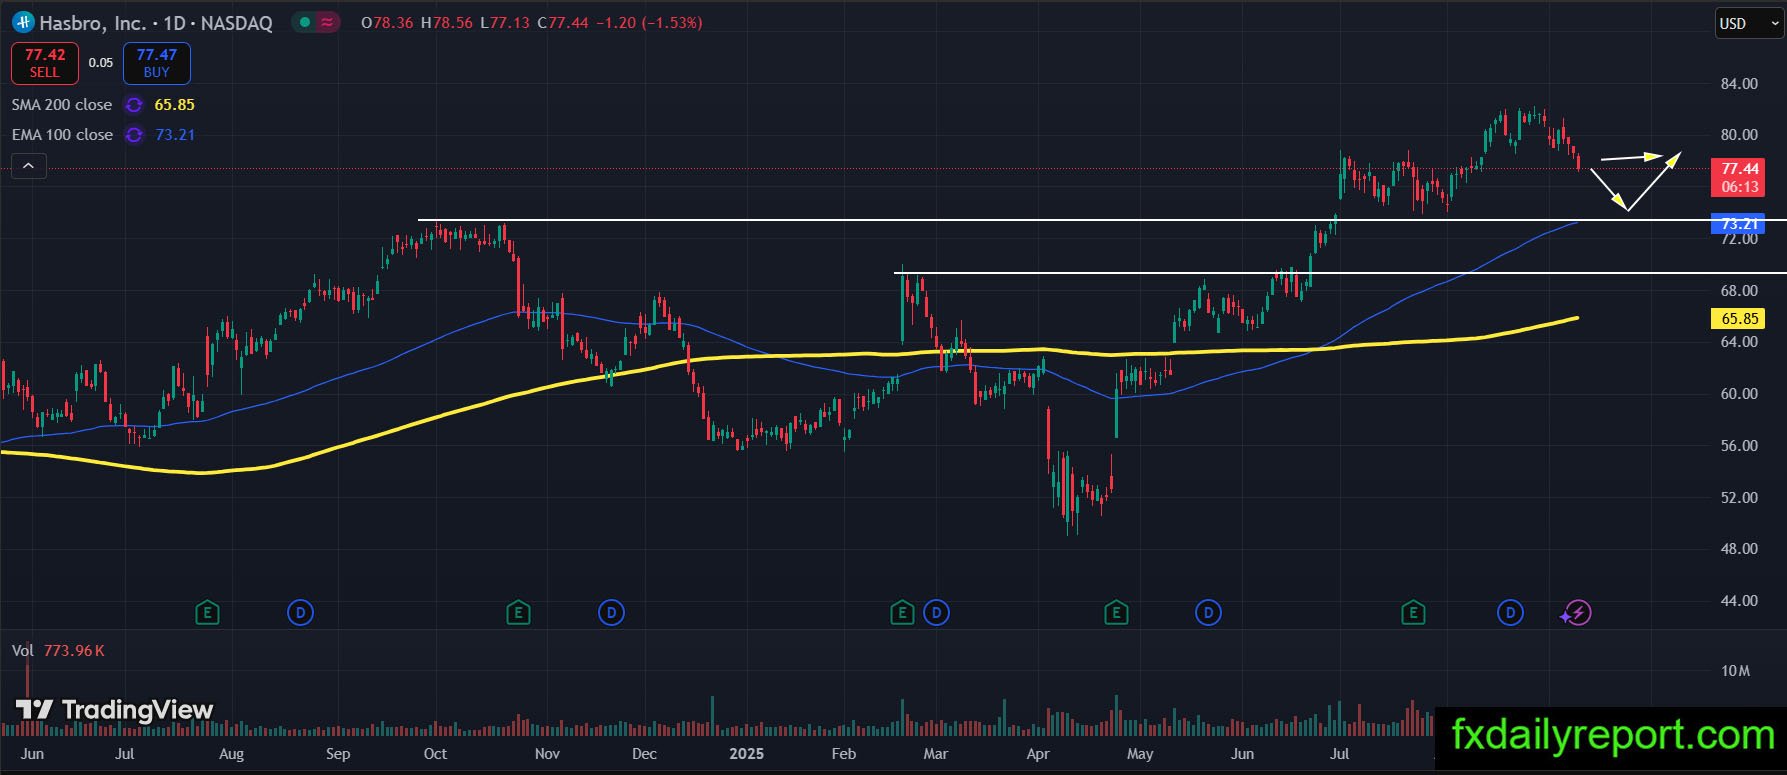Click the 52.00 price axis level

(x=1739, y=498)
